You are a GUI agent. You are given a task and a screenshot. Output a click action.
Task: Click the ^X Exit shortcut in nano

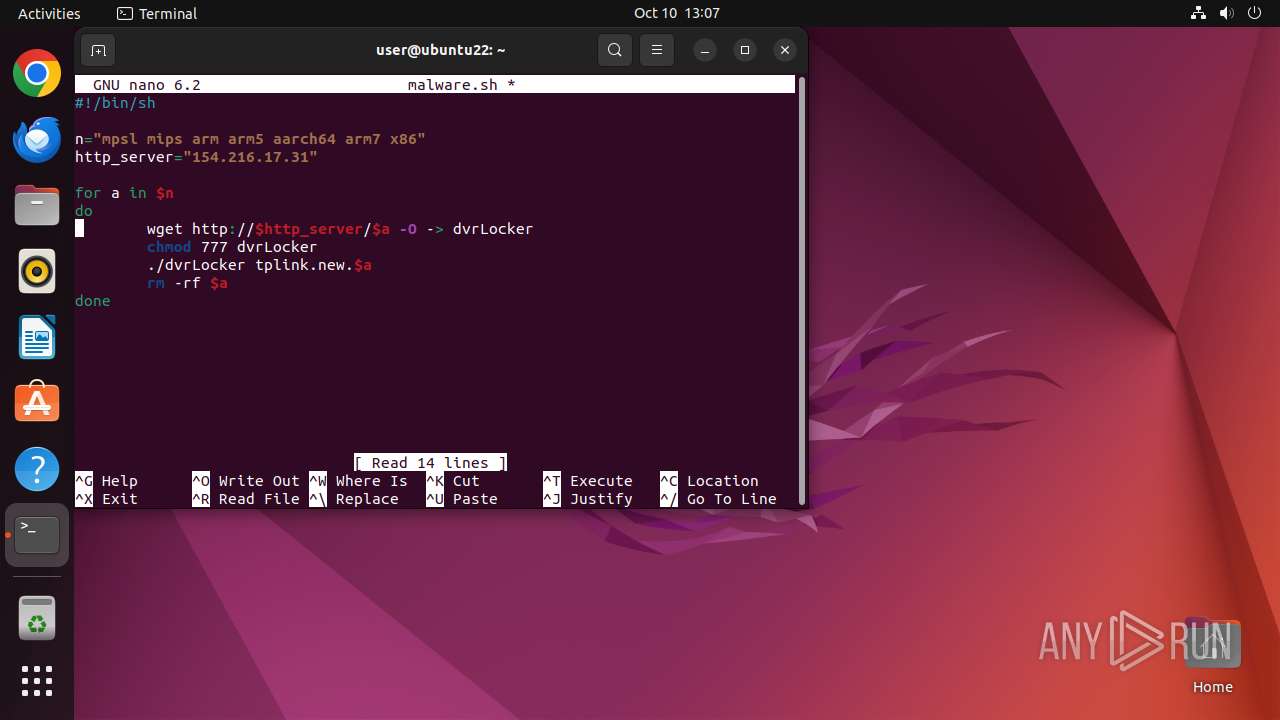pyautogui.click(x=107, y=499)
